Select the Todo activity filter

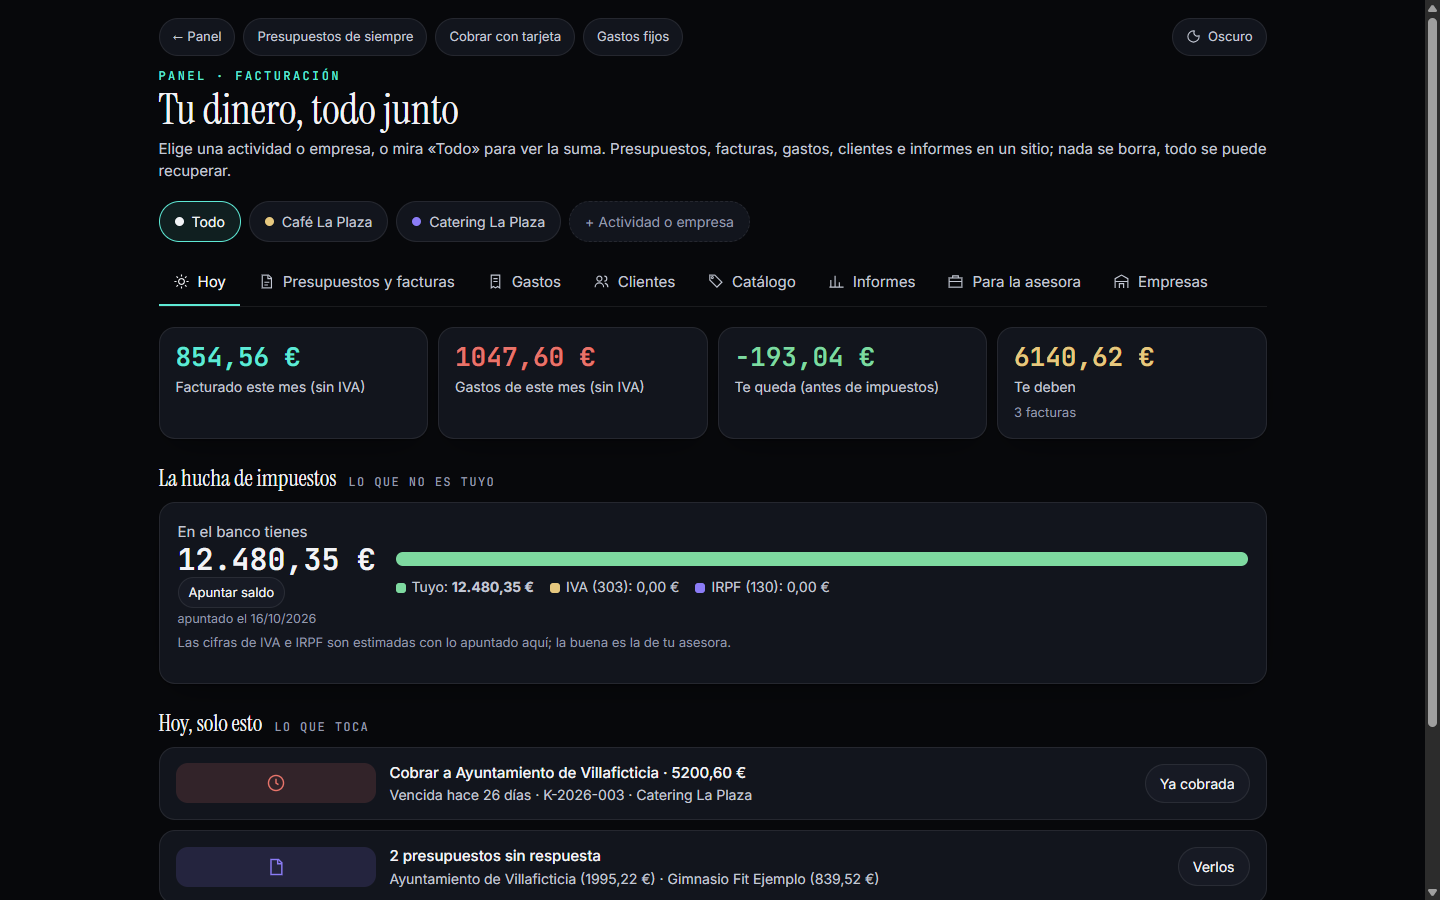point(200,222)
